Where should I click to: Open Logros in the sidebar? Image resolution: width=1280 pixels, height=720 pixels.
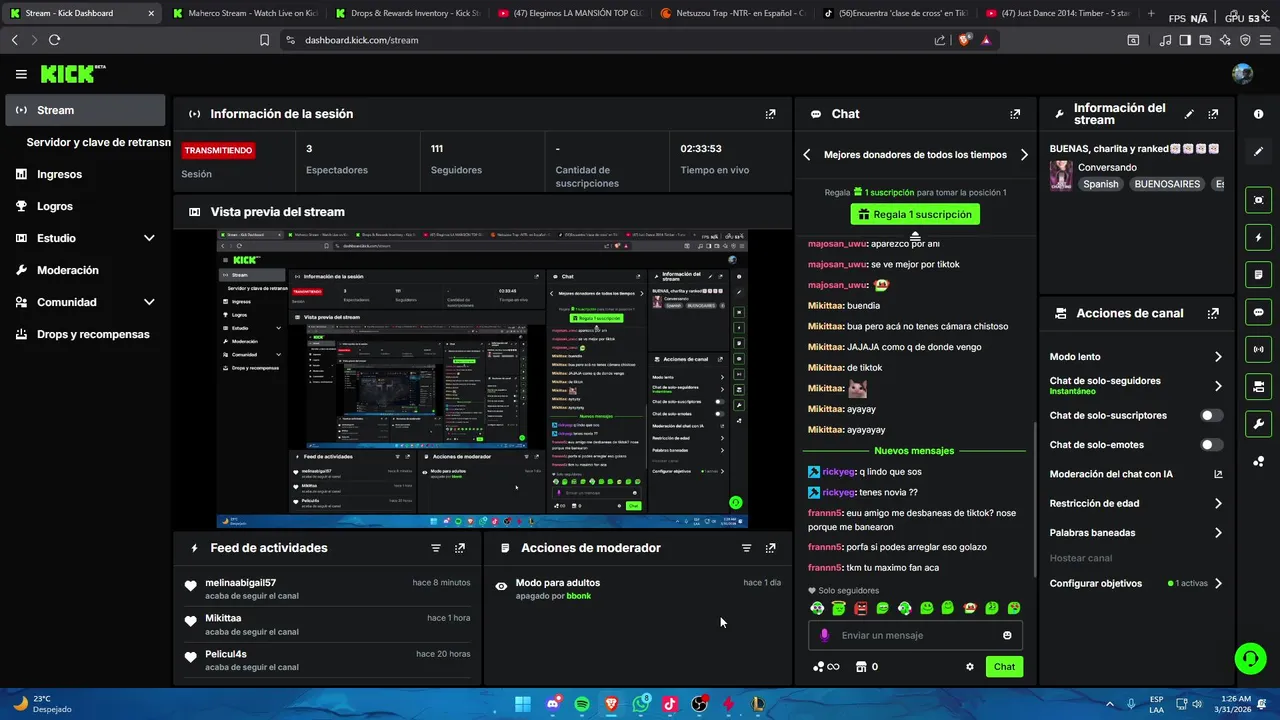click(x=85, y=206)
